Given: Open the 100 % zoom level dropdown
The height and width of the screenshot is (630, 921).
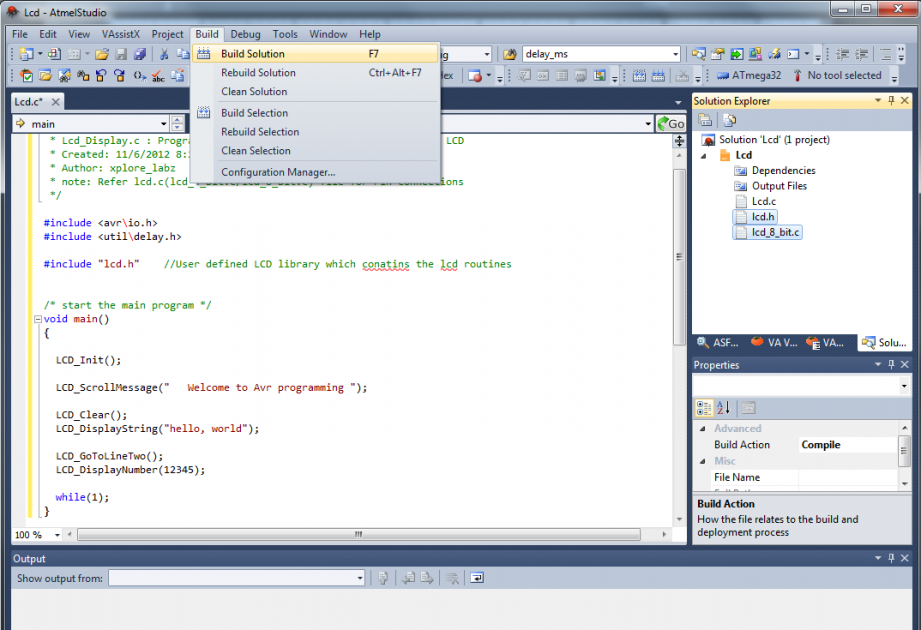Looking at the screenshot, I should [57, 535].
